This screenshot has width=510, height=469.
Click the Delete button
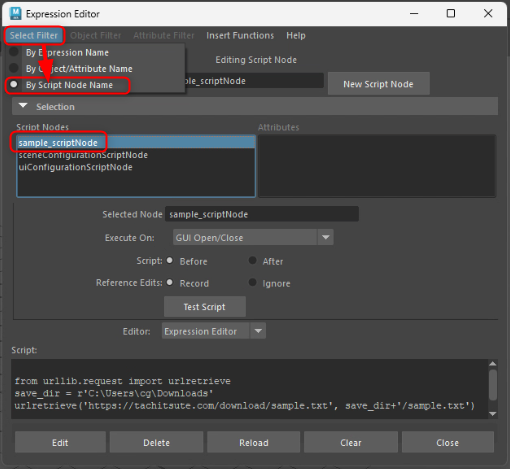coord(156,442)
